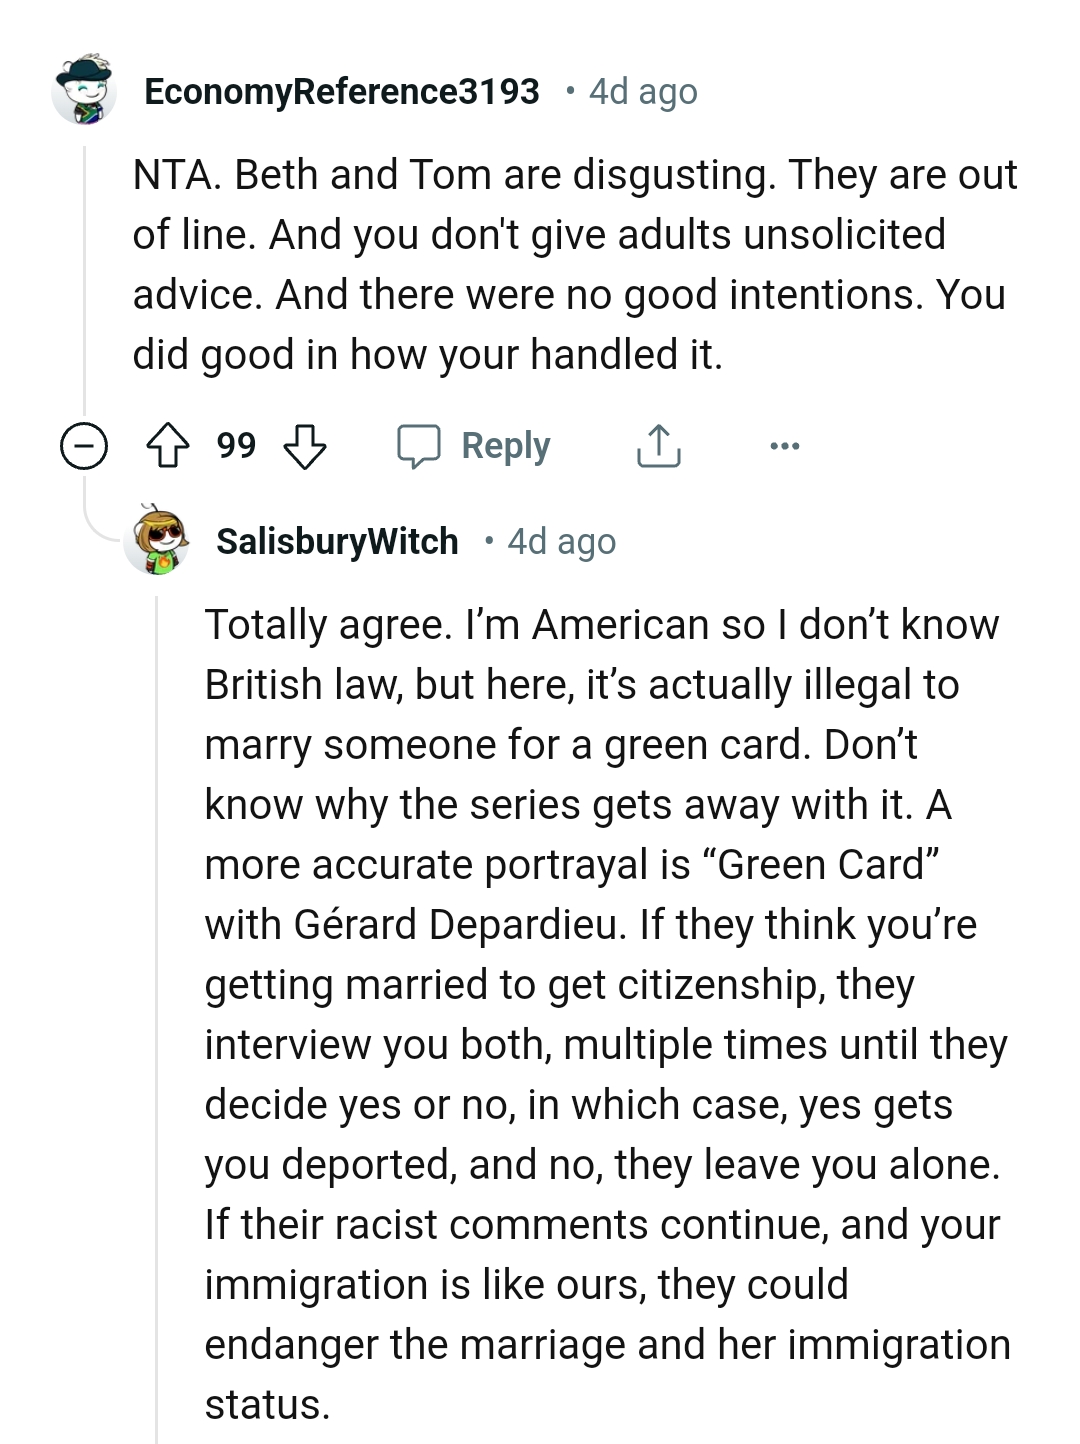Collapse thread via line under EconomyReference3193's avatar
Viewport: 1080px width, 1444px height.
[x=85, y=280]
